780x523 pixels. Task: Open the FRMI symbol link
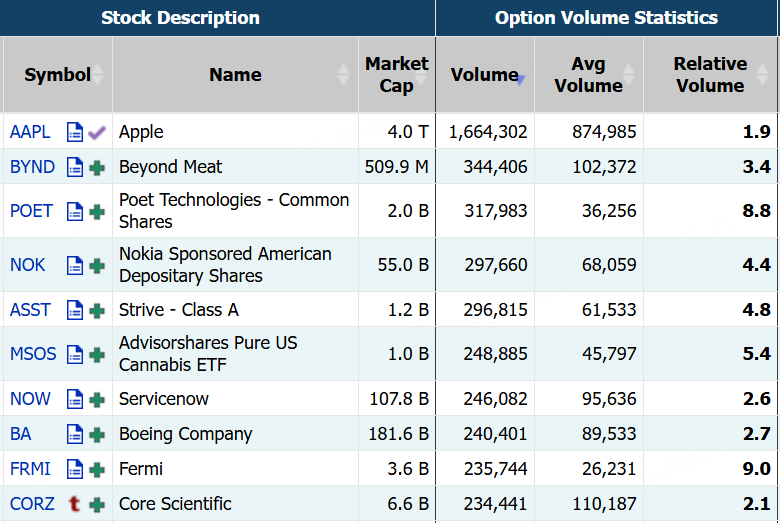30,469
